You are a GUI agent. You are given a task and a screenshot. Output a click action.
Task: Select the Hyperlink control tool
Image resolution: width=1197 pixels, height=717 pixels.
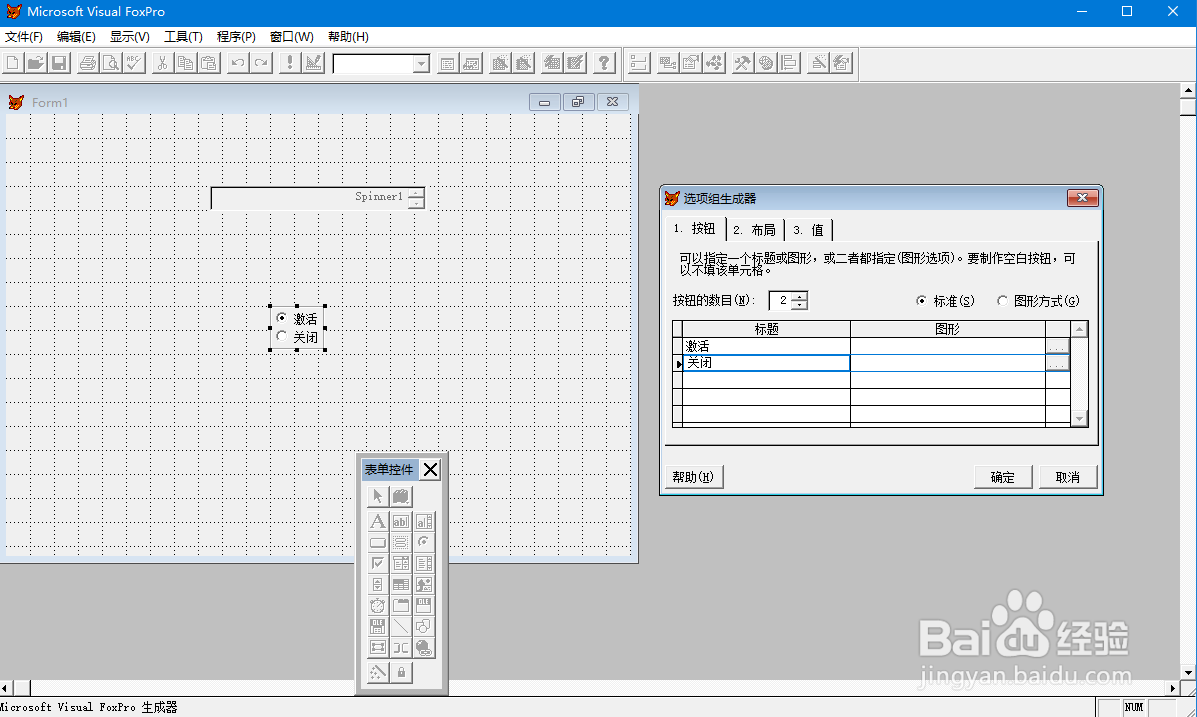pyautogui.click(x=424, y=648)
